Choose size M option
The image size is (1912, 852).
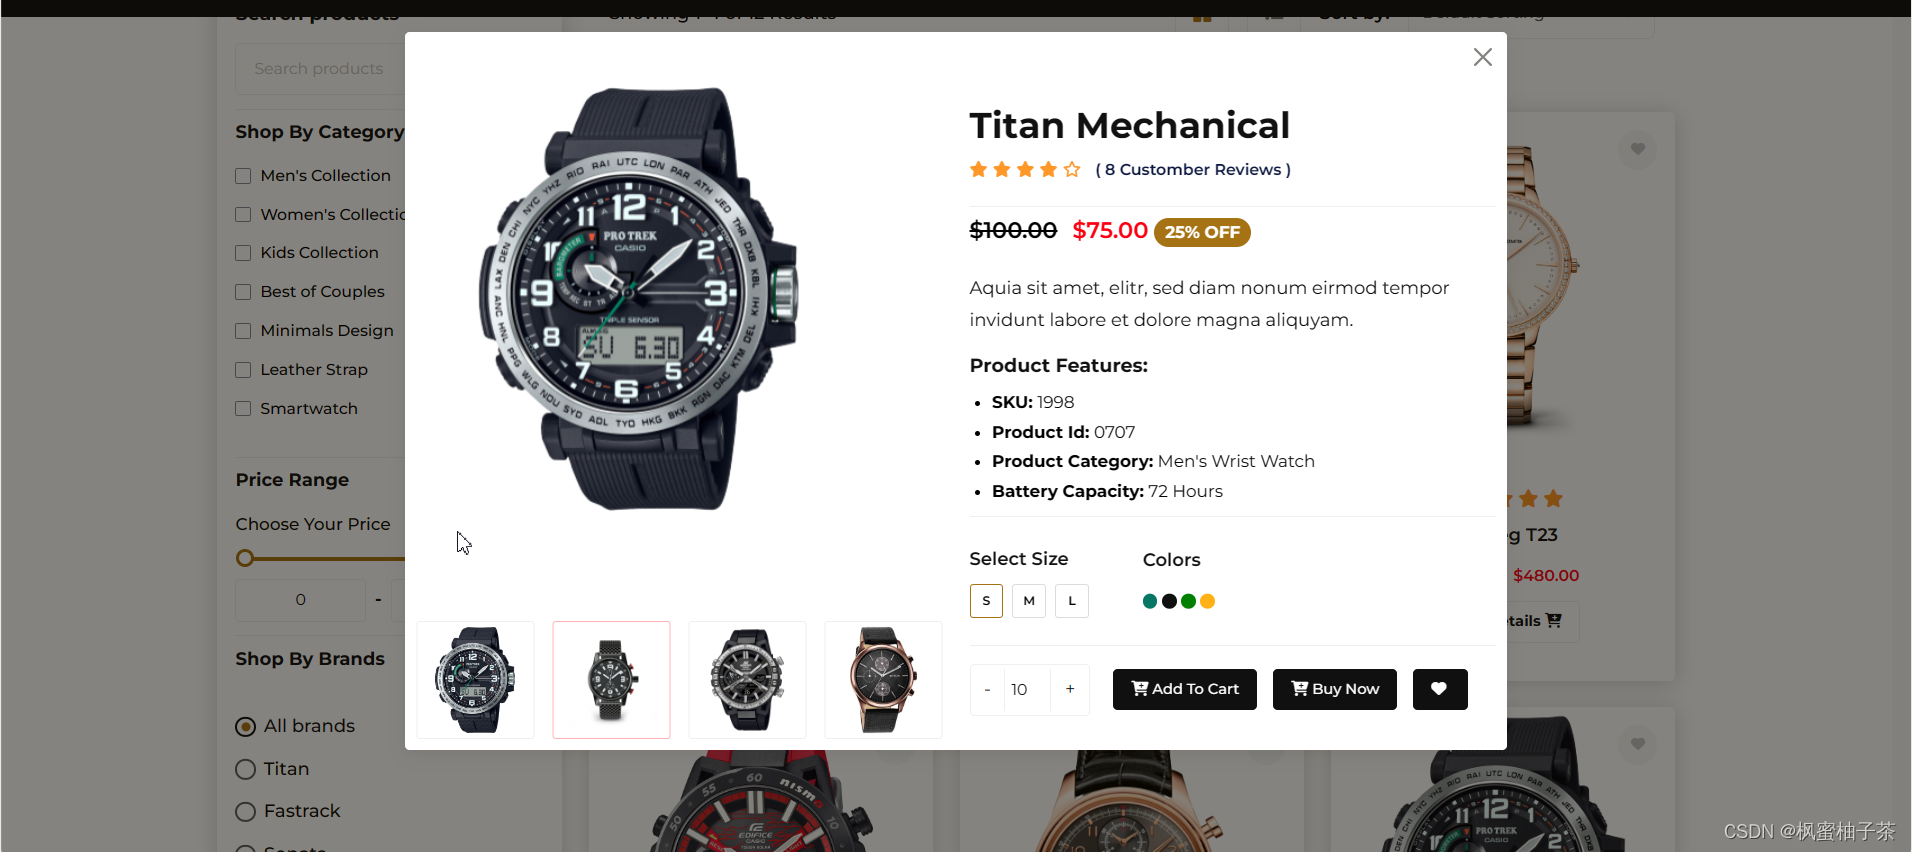coord(1028,601)
